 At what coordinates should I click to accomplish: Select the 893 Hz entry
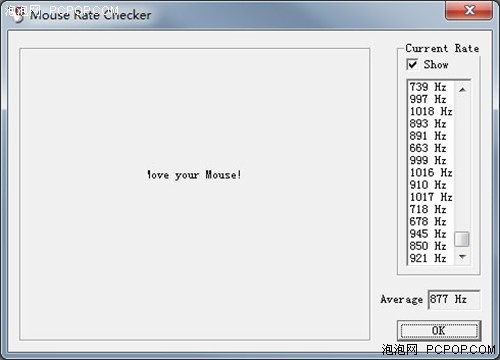click(430, 124)
